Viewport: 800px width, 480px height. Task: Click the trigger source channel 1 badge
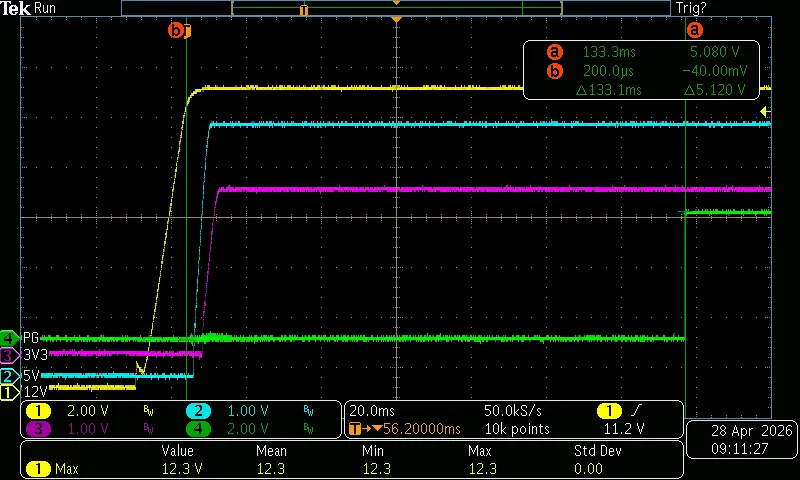pyautogui.click(x=609, y=411)
